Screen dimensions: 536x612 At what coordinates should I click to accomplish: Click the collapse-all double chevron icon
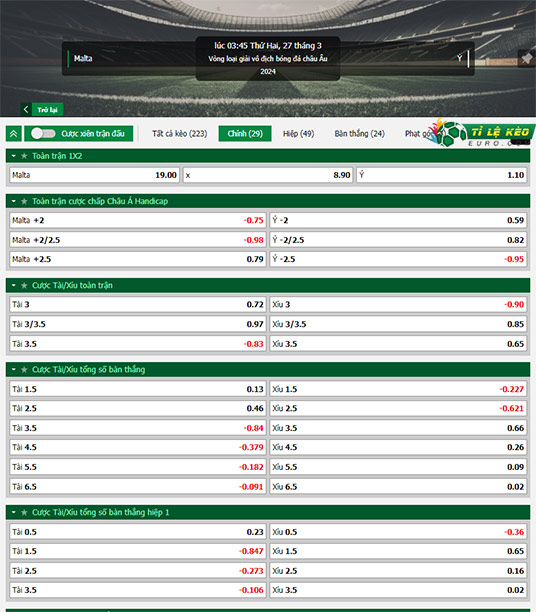click(14, 134)
